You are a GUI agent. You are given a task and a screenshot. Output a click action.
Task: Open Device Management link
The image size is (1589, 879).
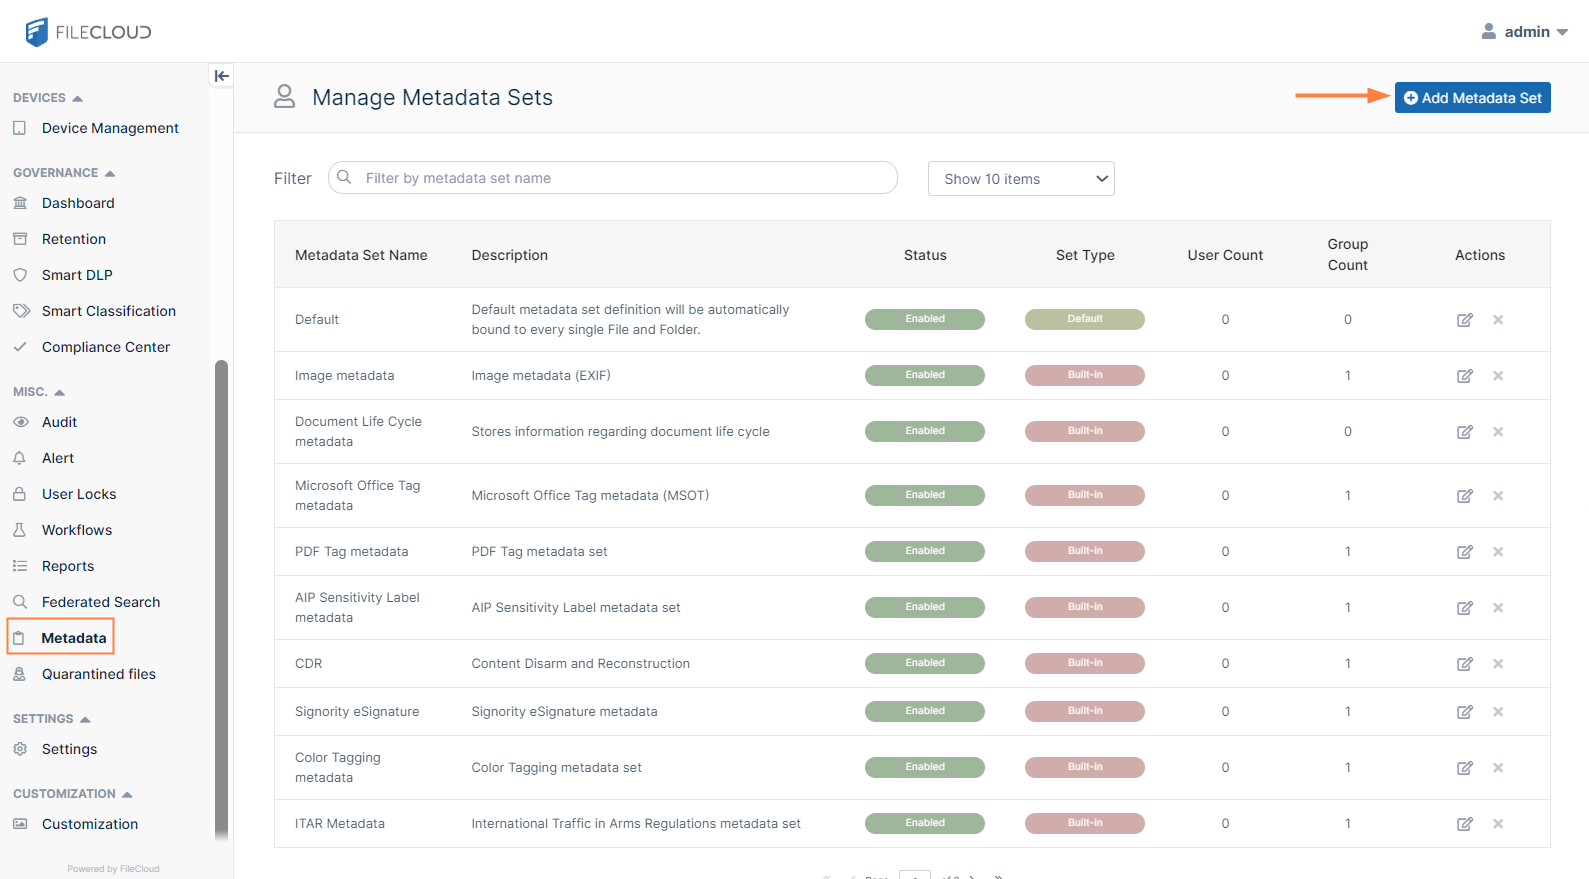(110, 128)
